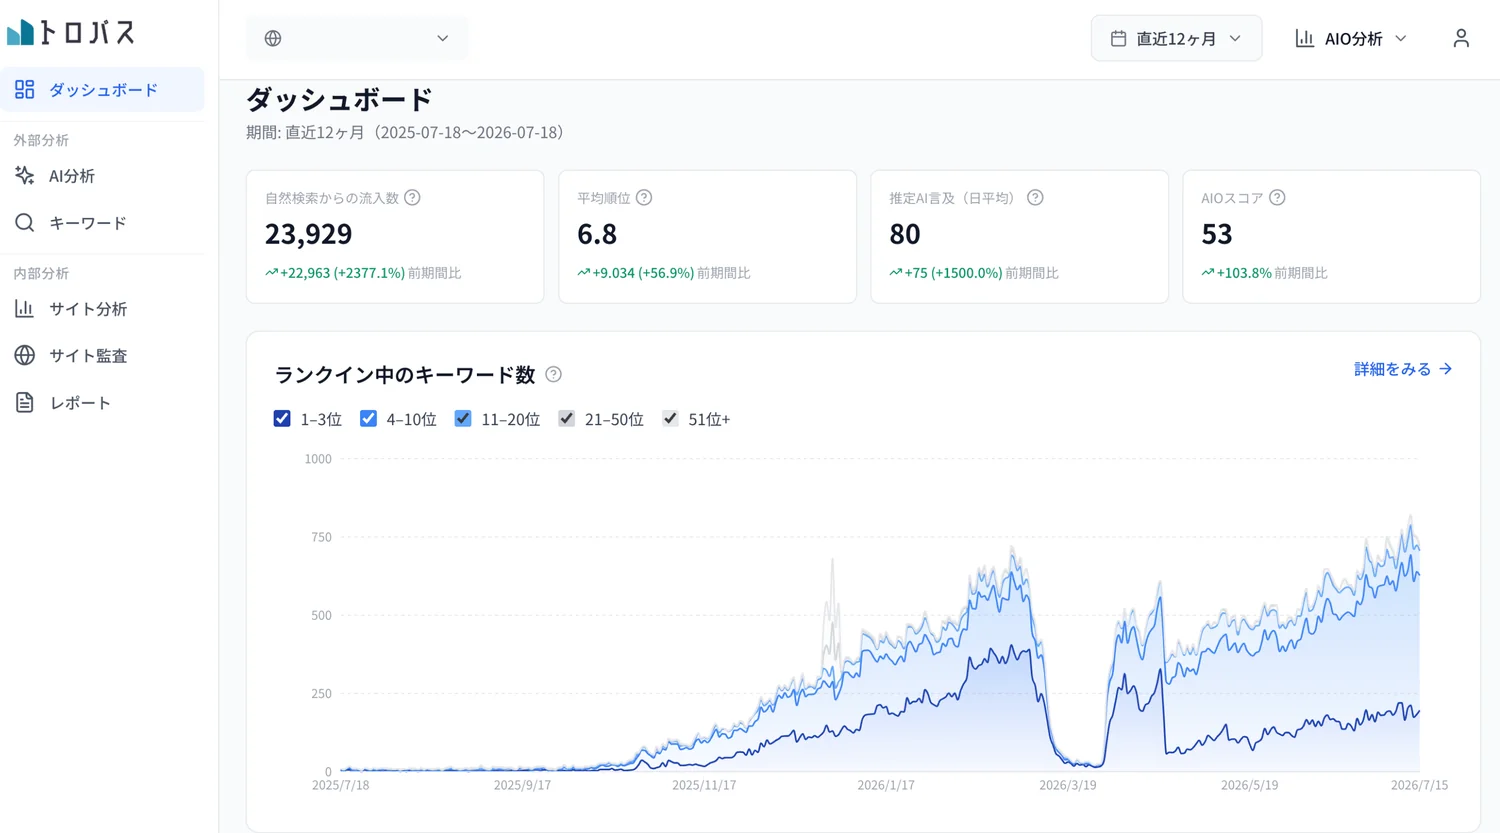
Task: Click the calendar icon beside 直近12ヶ月
Action: pos(1119,38)
